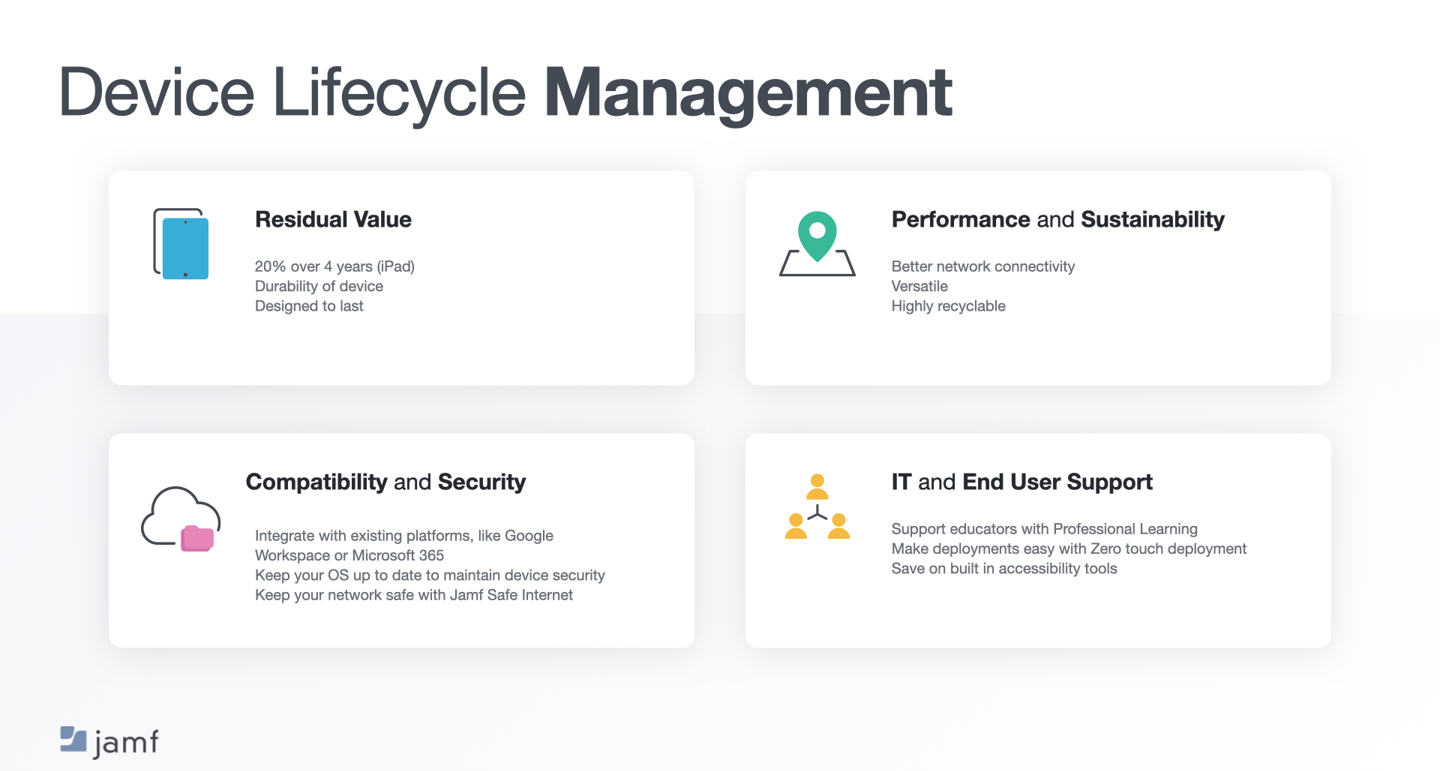Click 'Integrate with existing platforms, like Google' line
This screenshot has width=1440, height=771.
point(404,535)
